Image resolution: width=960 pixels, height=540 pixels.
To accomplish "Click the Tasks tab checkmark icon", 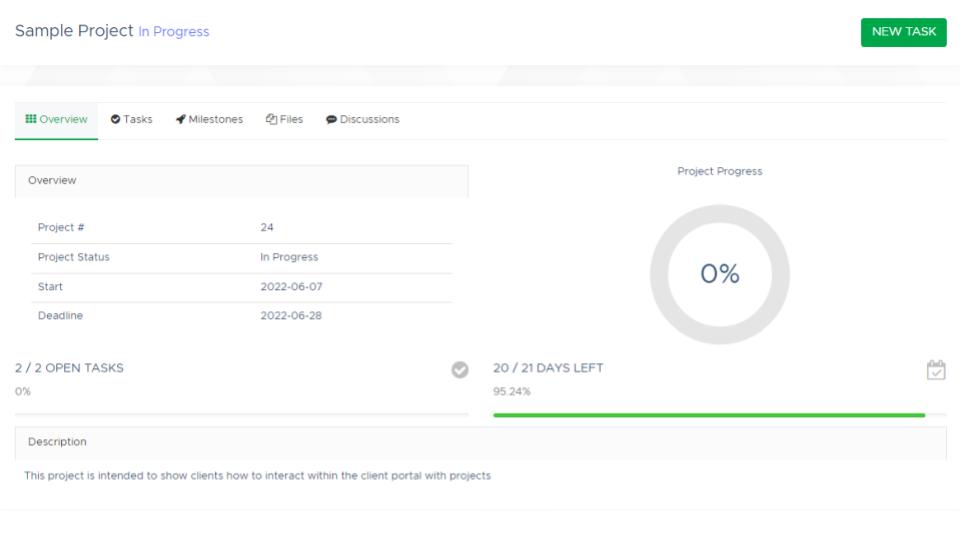I will 115,119.
